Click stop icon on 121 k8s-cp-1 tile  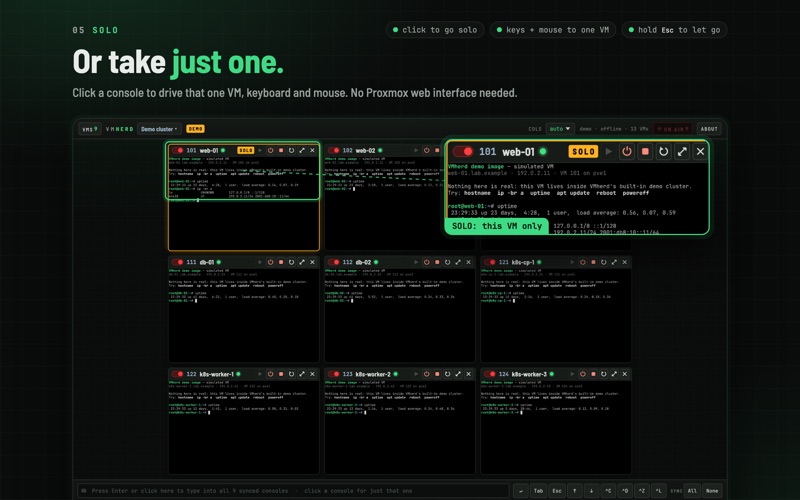click(593, 262)
